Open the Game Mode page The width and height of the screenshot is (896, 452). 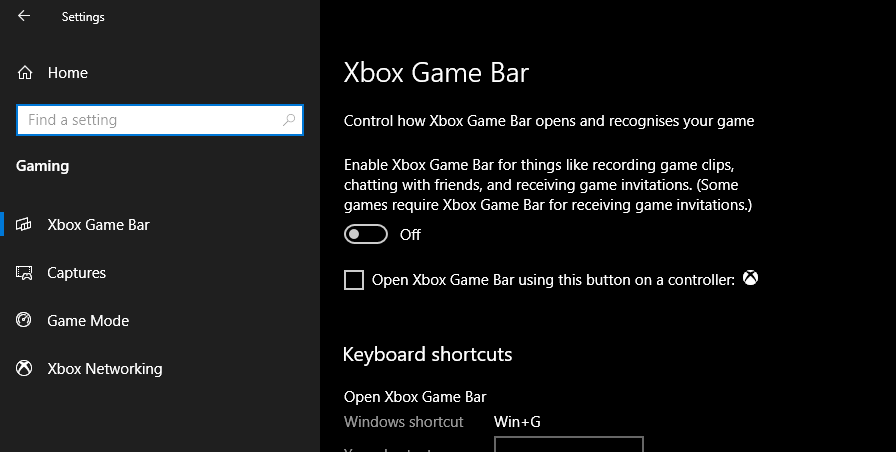click(x=88, y=321)
